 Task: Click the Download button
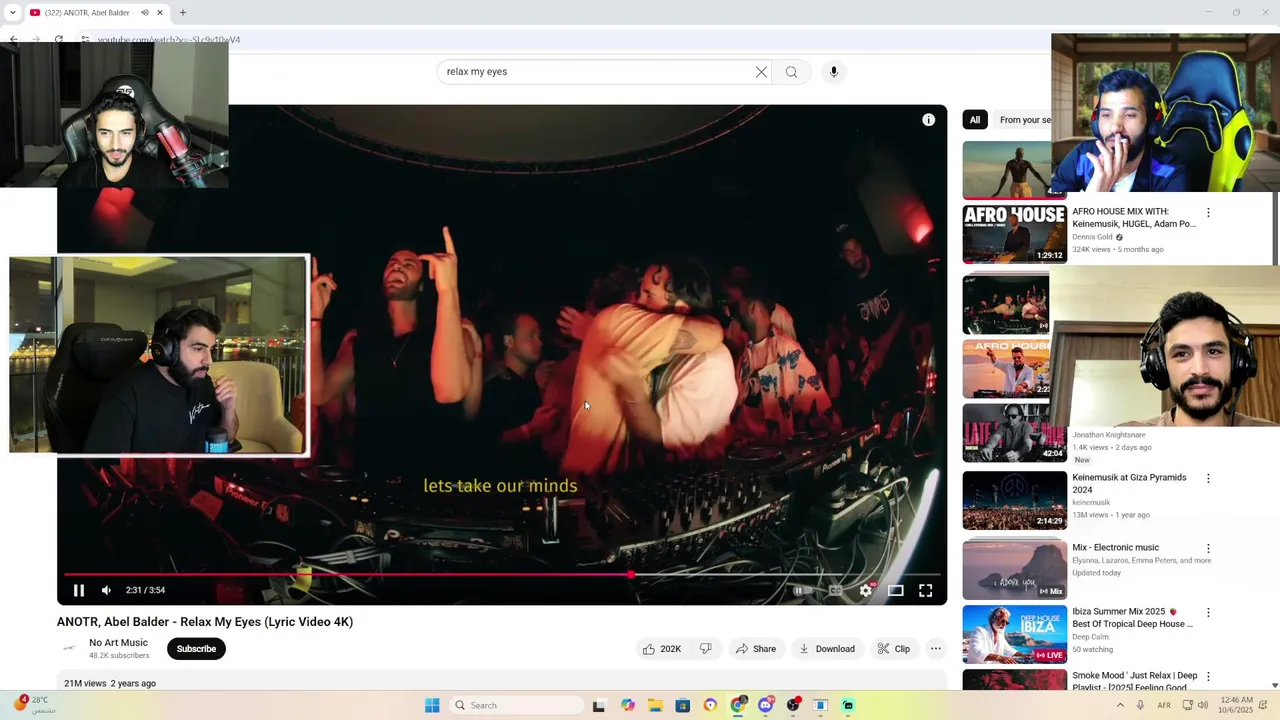[826, 649]
